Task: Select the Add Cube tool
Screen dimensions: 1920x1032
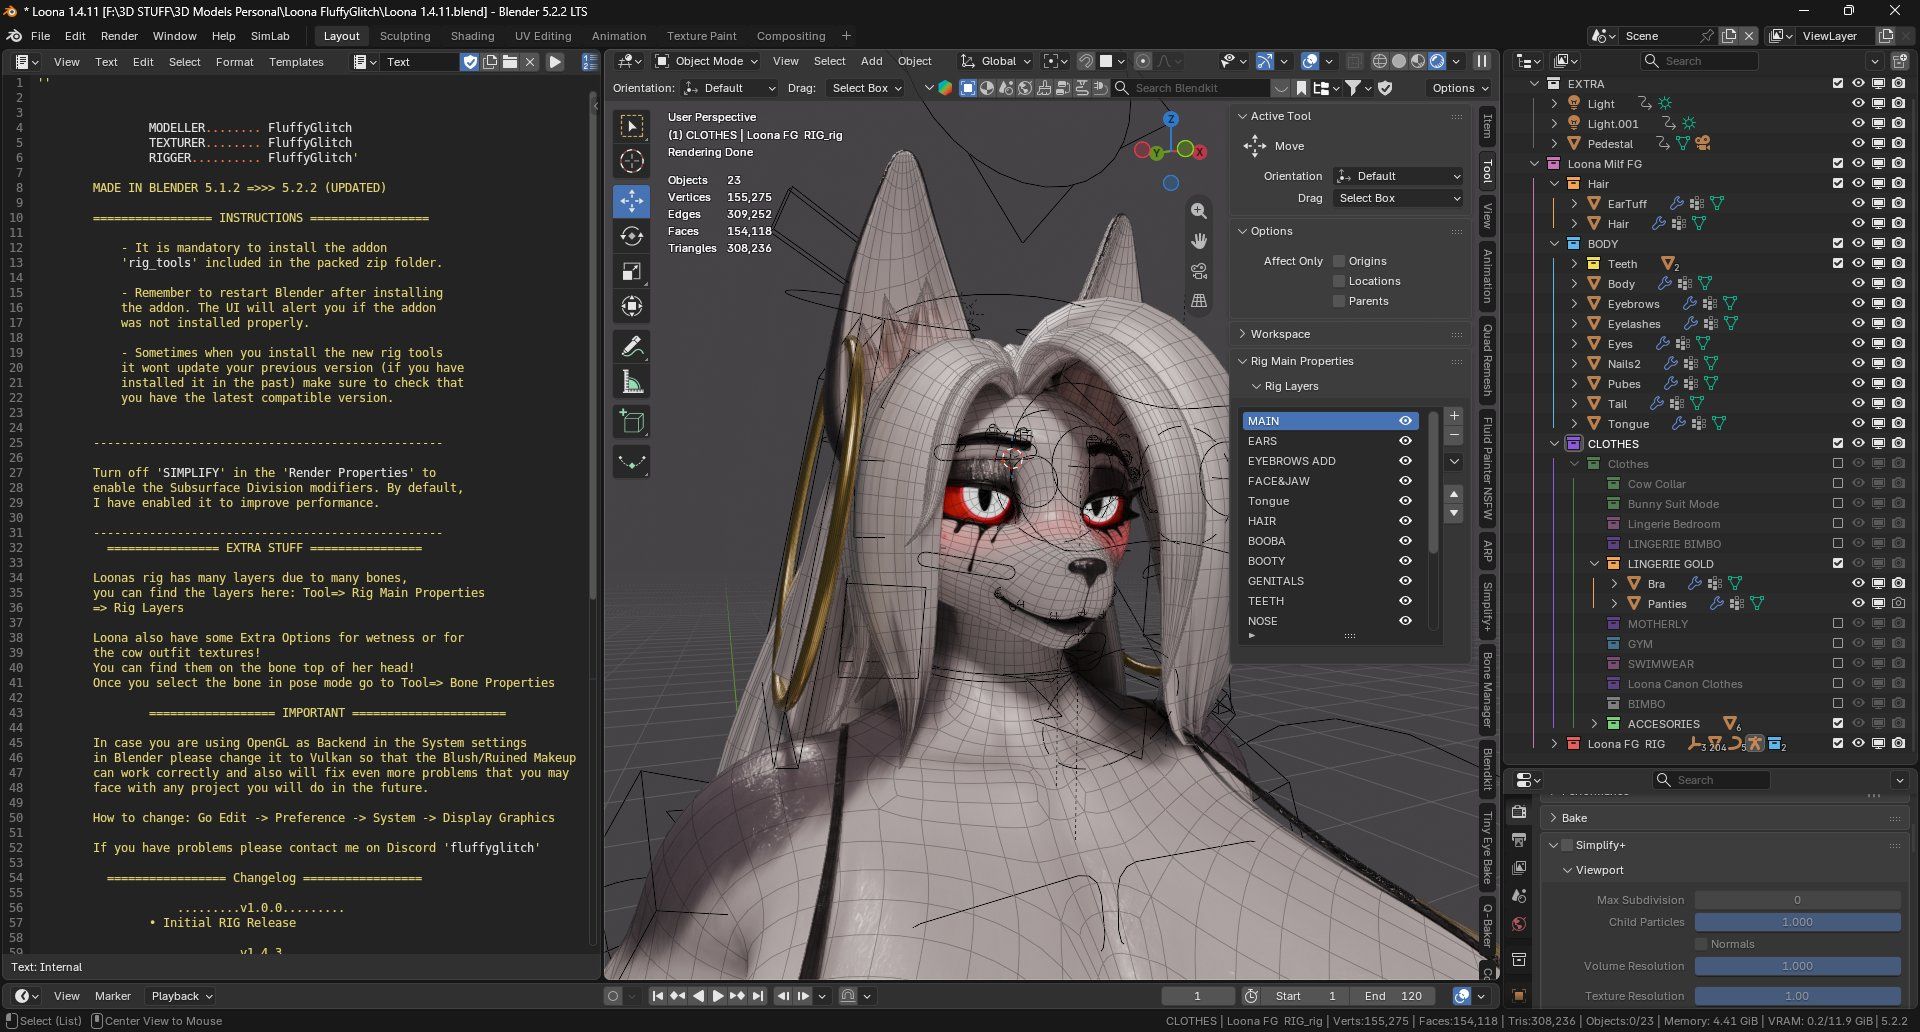Action: (631, 422)
